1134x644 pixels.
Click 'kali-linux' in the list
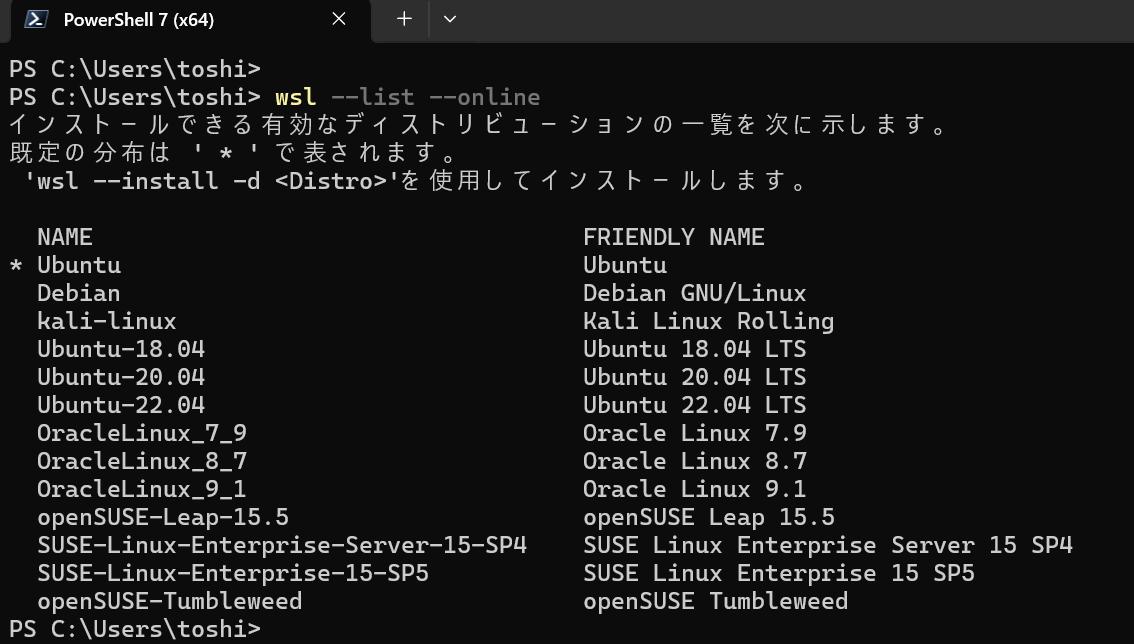coord(107,321)
